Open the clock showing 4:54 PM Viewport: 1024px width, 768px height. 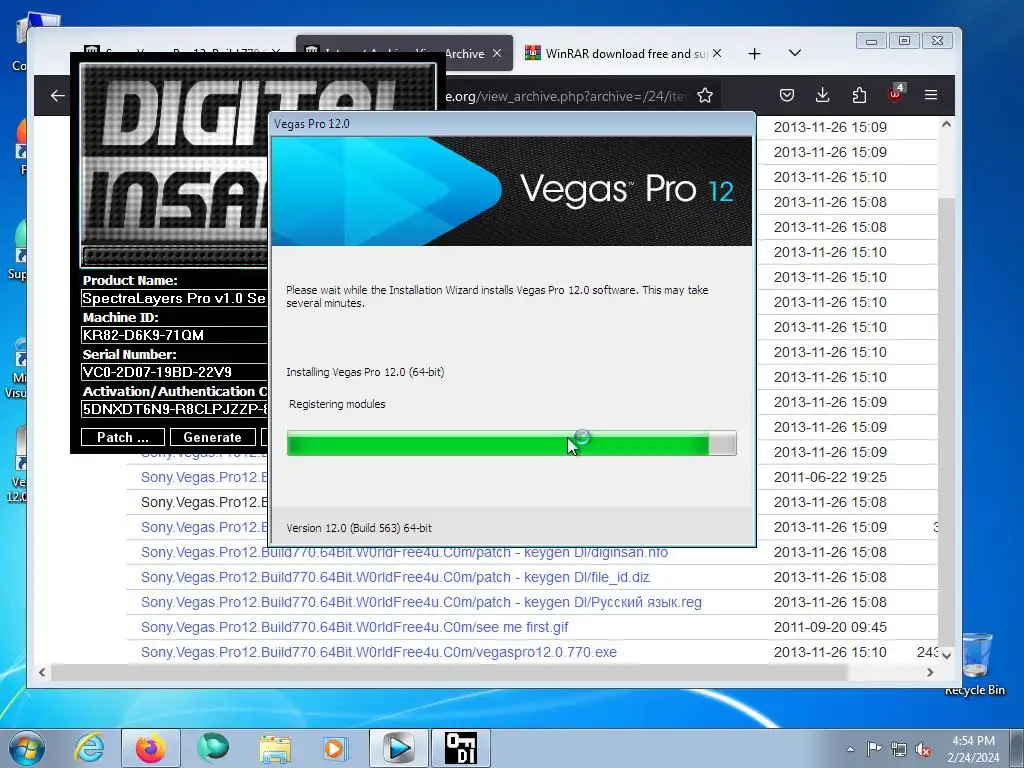[x=973, y=749]
